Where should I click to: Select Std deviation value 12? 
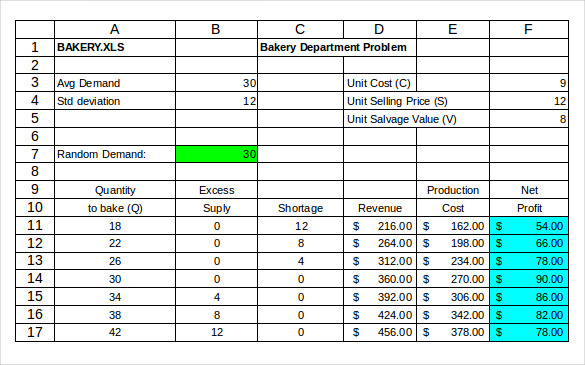tap(216, 101)
